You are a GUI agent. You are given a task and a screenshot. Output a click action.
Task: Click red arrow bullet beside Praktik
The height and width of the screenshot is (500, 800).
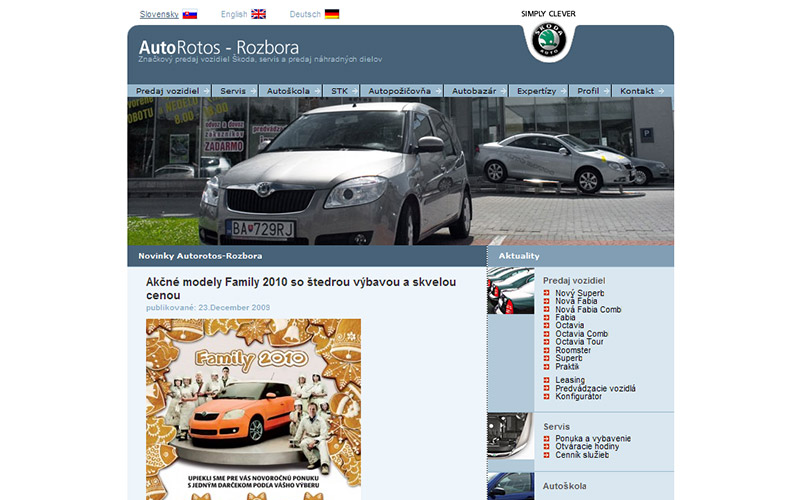pyautogui.click(x=546, y=366)
